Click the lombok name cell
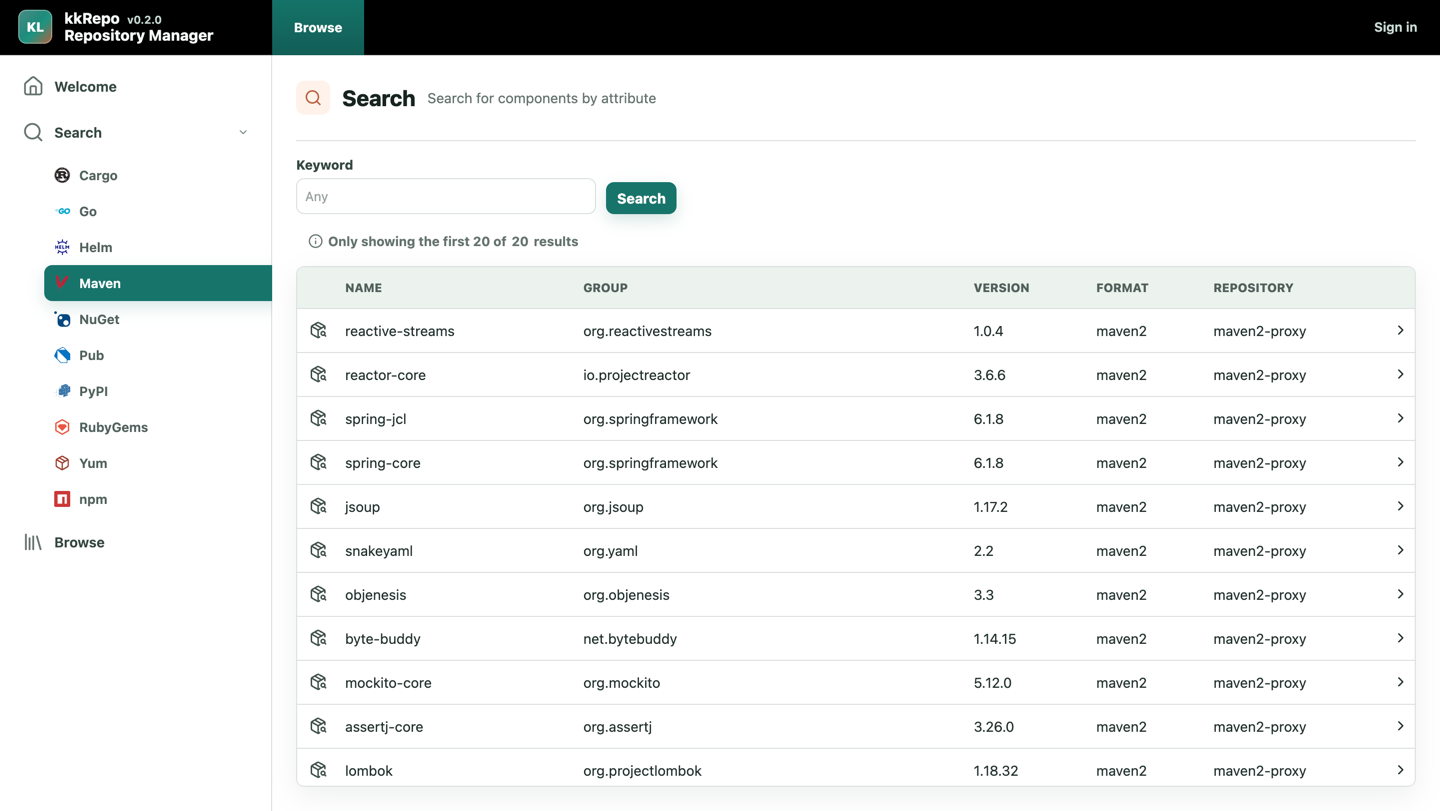1440x811 pixels. tap(369, 770)
